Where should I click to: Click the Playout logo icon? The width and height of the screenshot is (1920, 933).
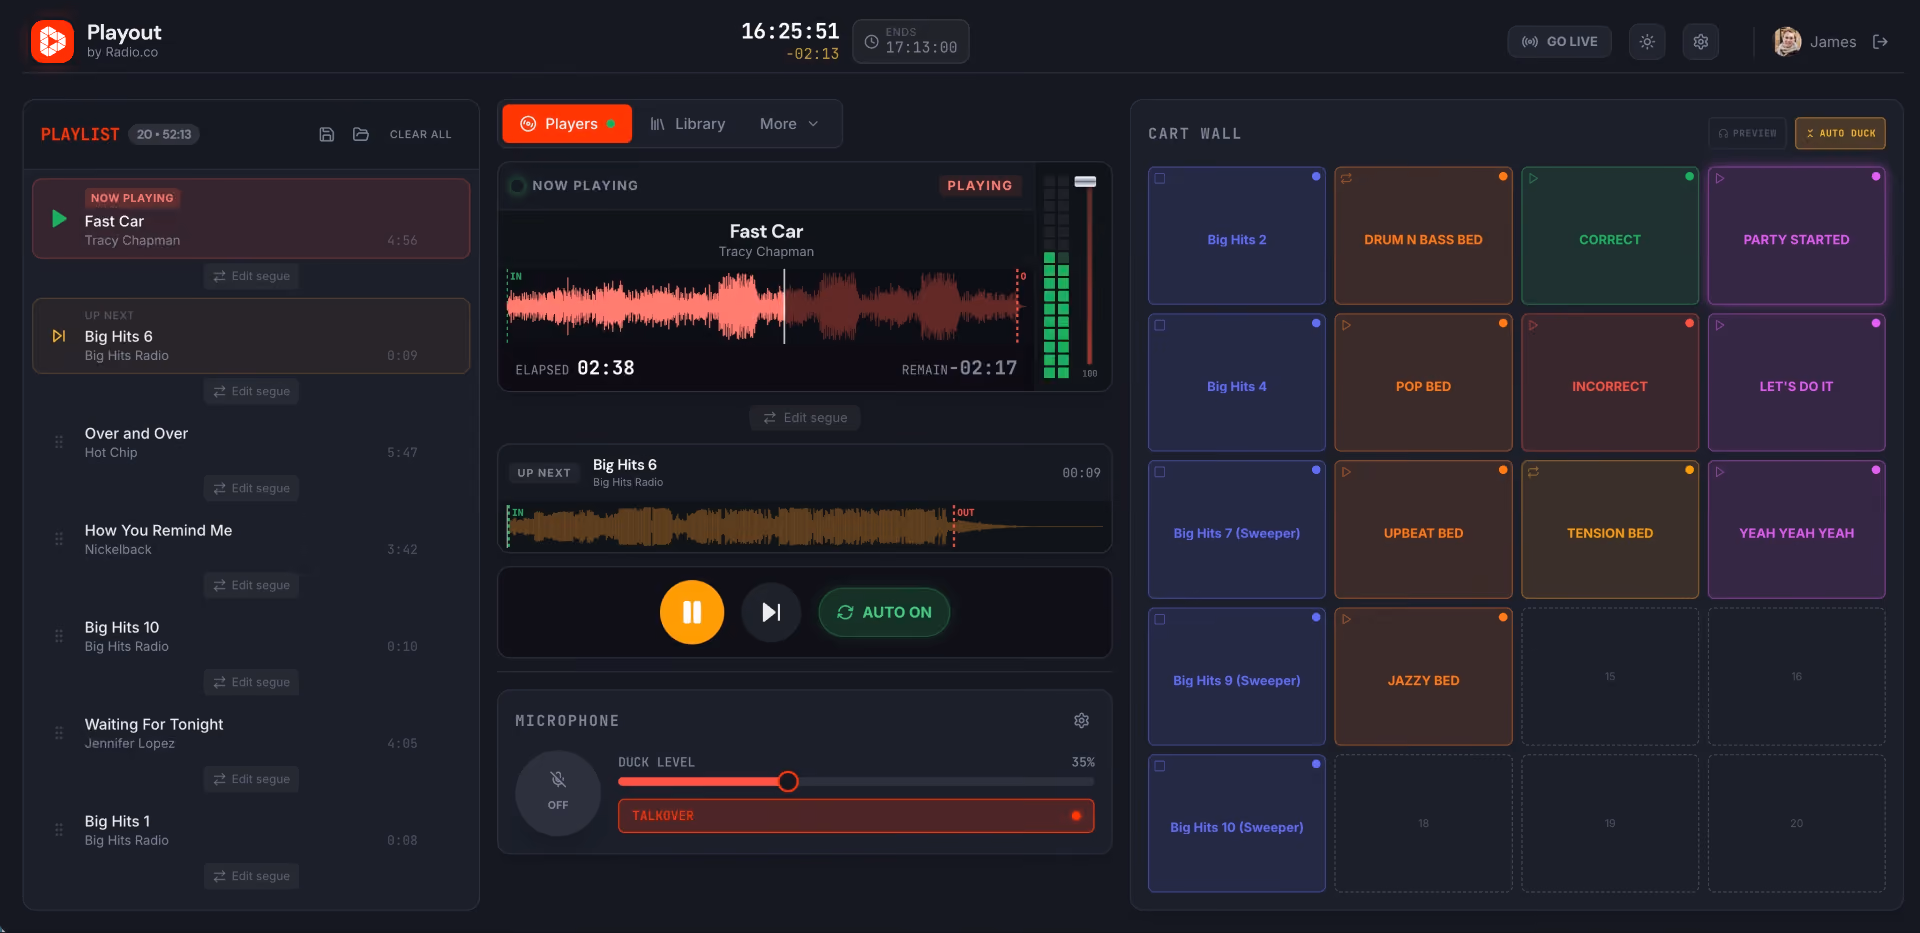click(x=52, y=41)
